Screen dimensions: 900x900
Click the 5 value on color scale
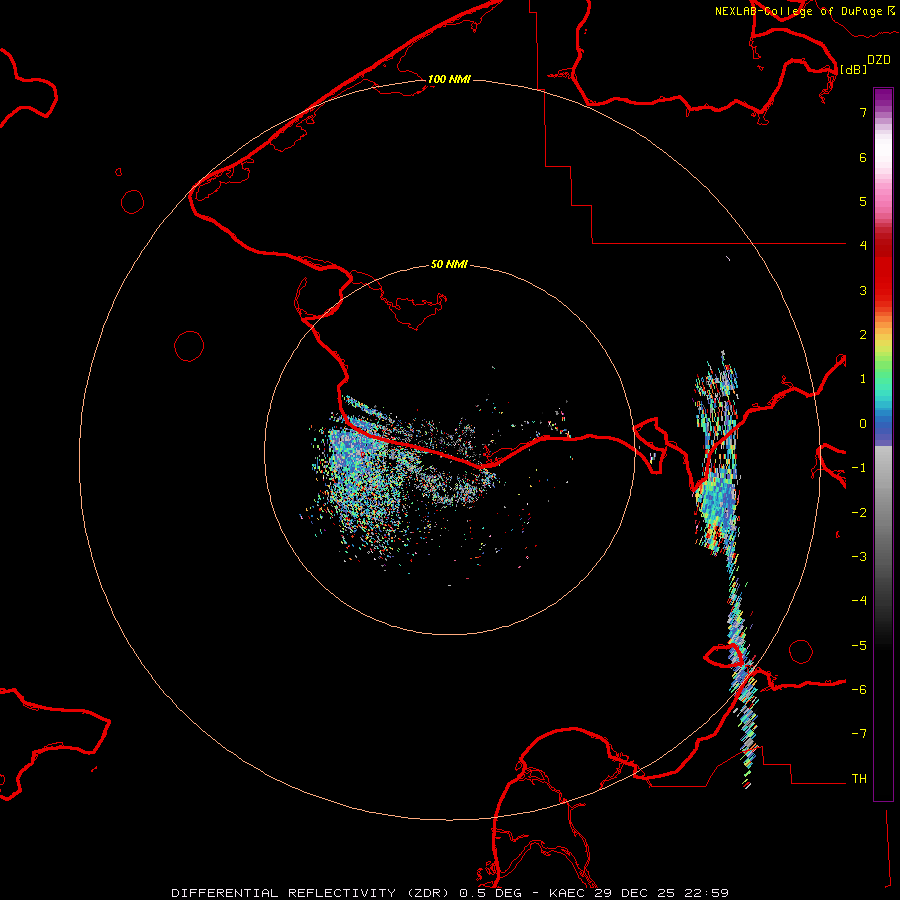[863, 201]
